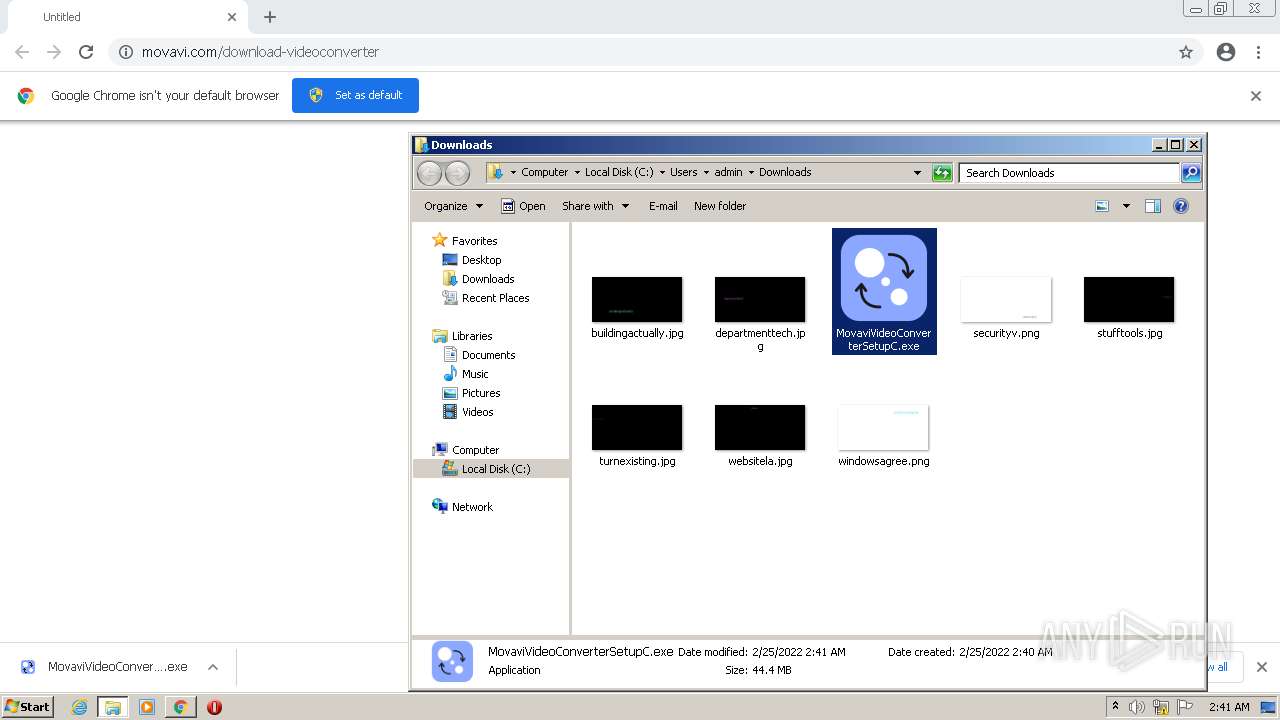Open a new Chrome tab
The height and width of the screenshot is (720, 1280).
click(270, 17)
